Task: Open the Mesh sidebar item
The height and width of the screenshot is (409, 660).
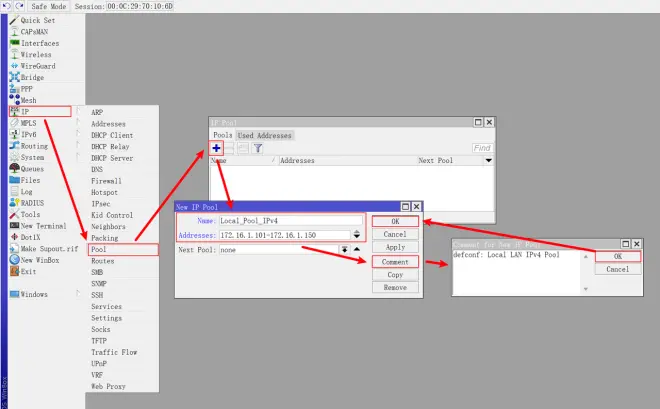Action: 28,100
